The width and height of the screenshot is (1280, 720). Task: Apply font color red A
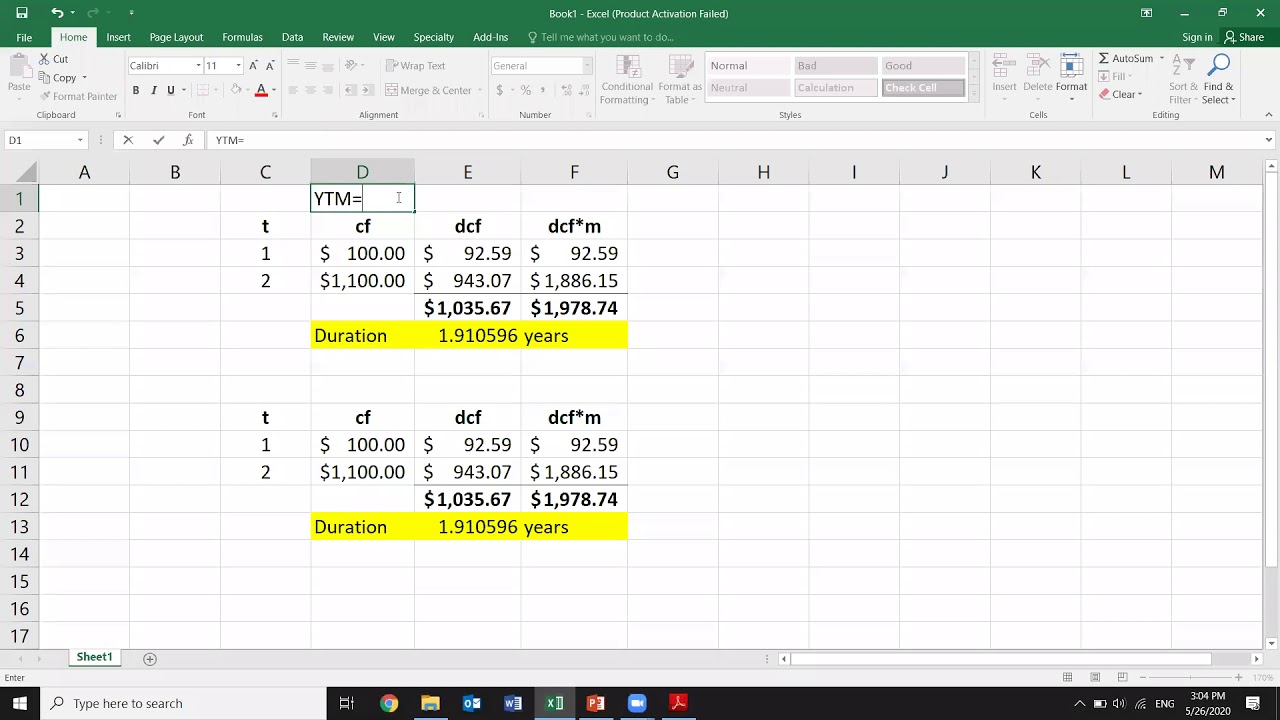[261, 90]
